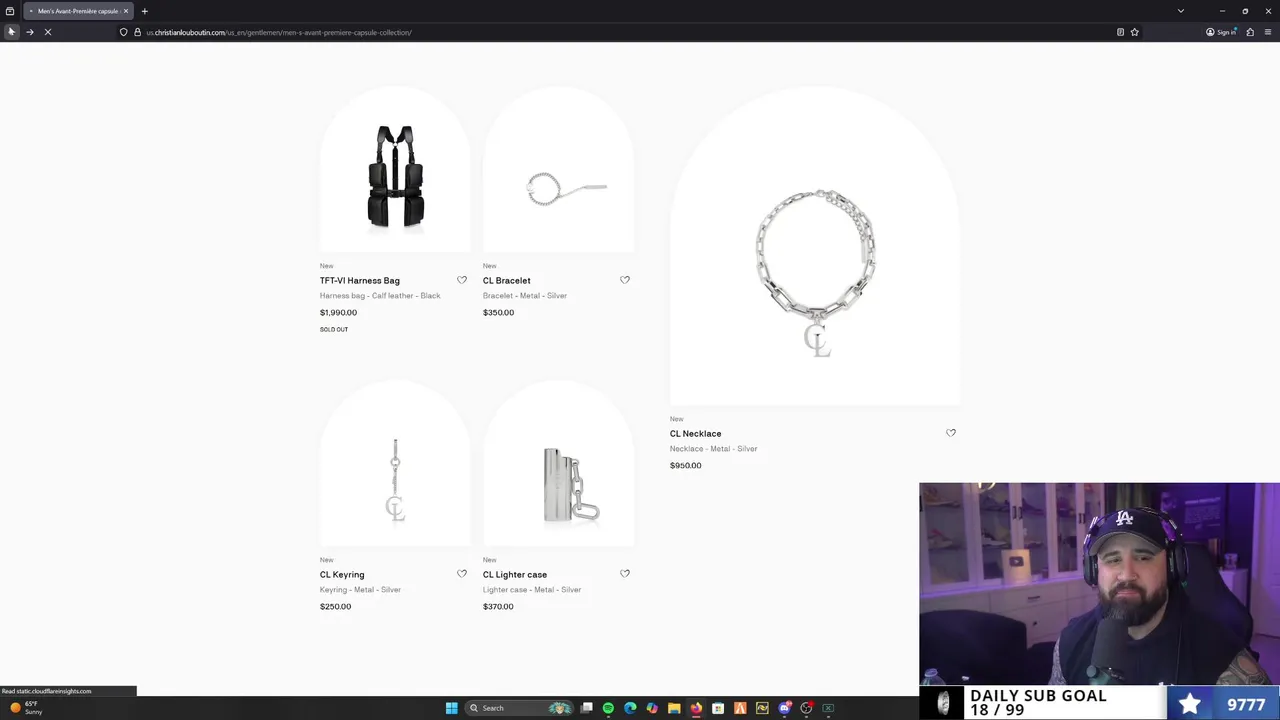Open Discord from taskbar
The width and height of the screenshot is (1280, 720).
coord(785,708)
